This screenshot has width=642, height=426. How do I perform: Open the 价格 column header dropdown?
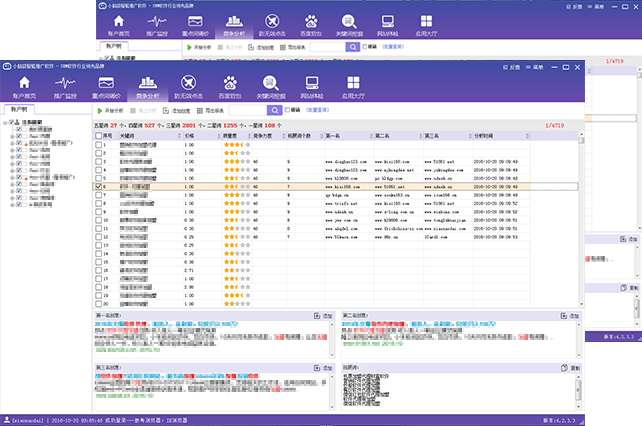(217, 135)
